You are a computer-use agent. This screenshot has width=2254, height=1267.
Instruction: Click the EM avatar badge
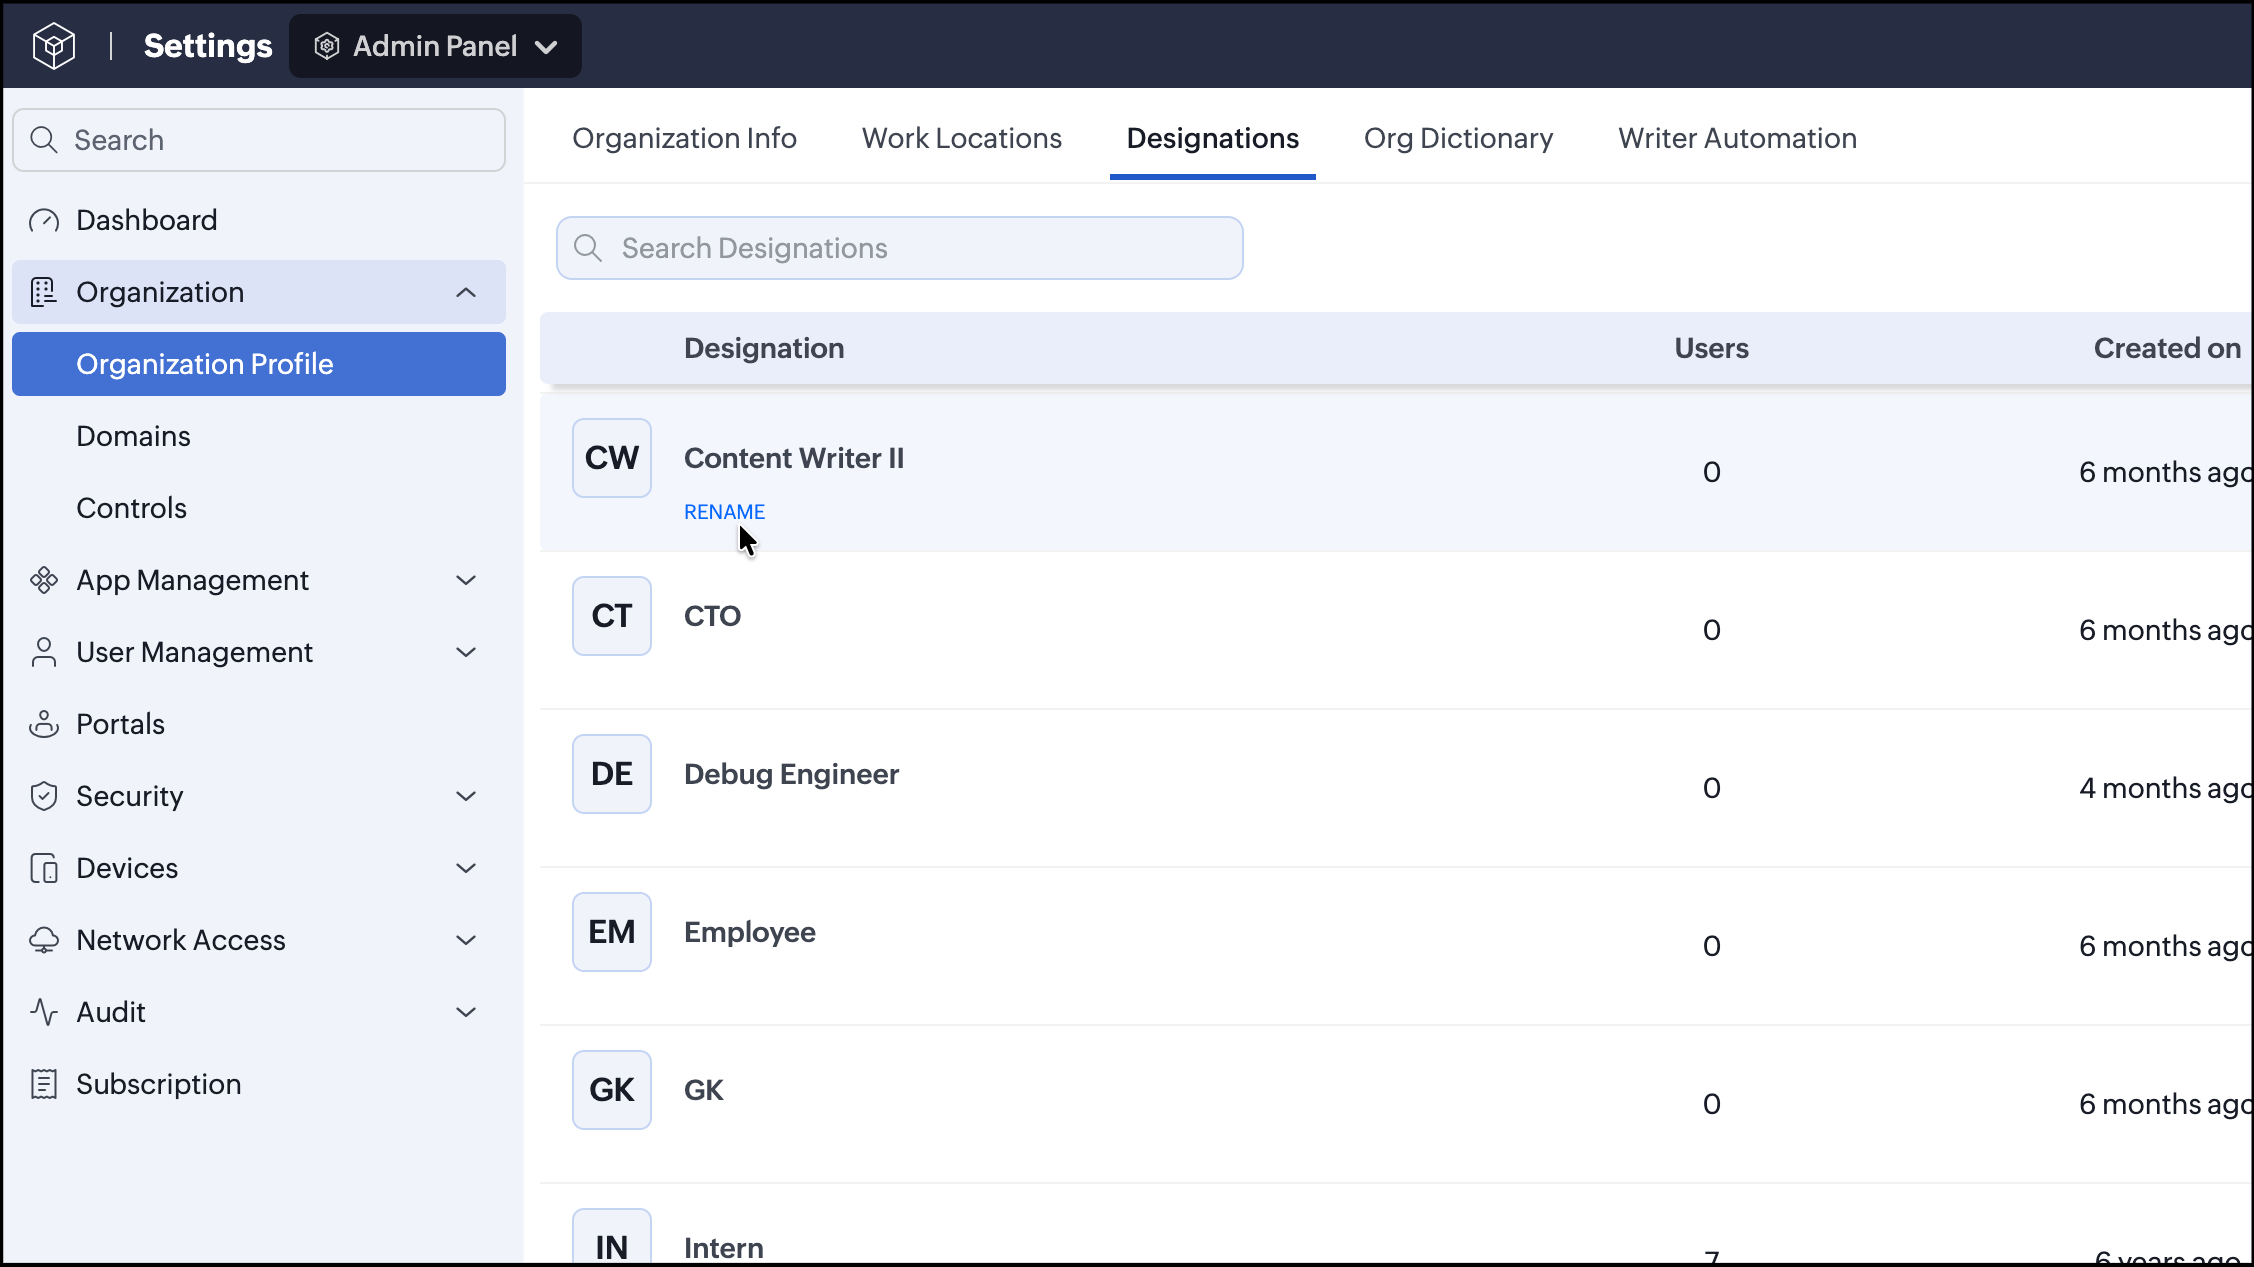click(x=612, y=932)
